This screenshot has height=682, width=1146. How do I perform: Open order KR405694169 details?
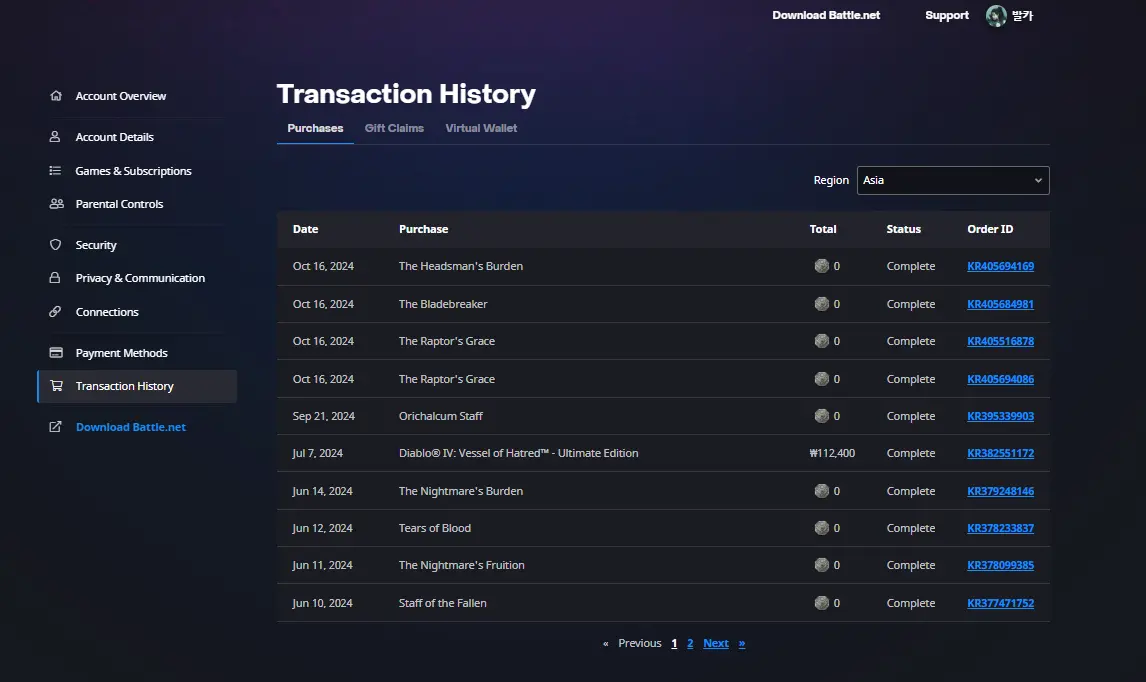(x=1000, y=266)
